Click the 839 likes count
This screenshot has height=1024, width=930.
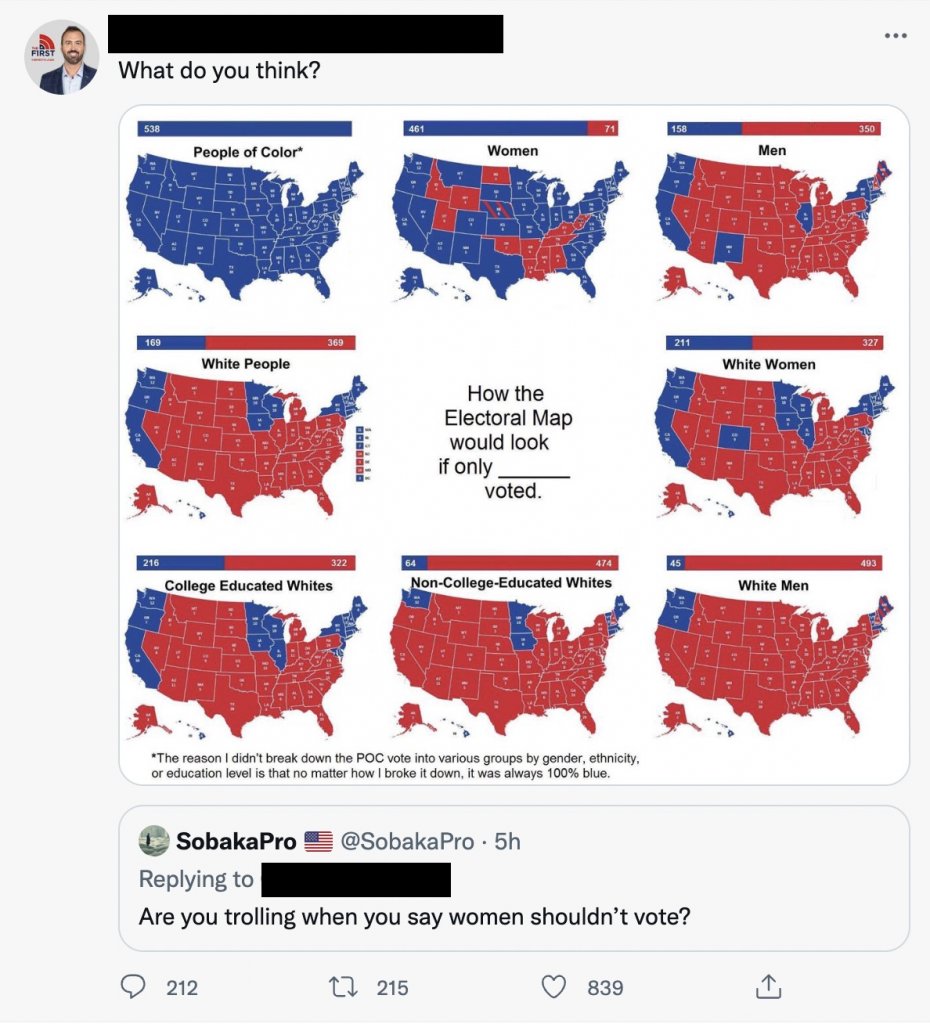(605, 987)
